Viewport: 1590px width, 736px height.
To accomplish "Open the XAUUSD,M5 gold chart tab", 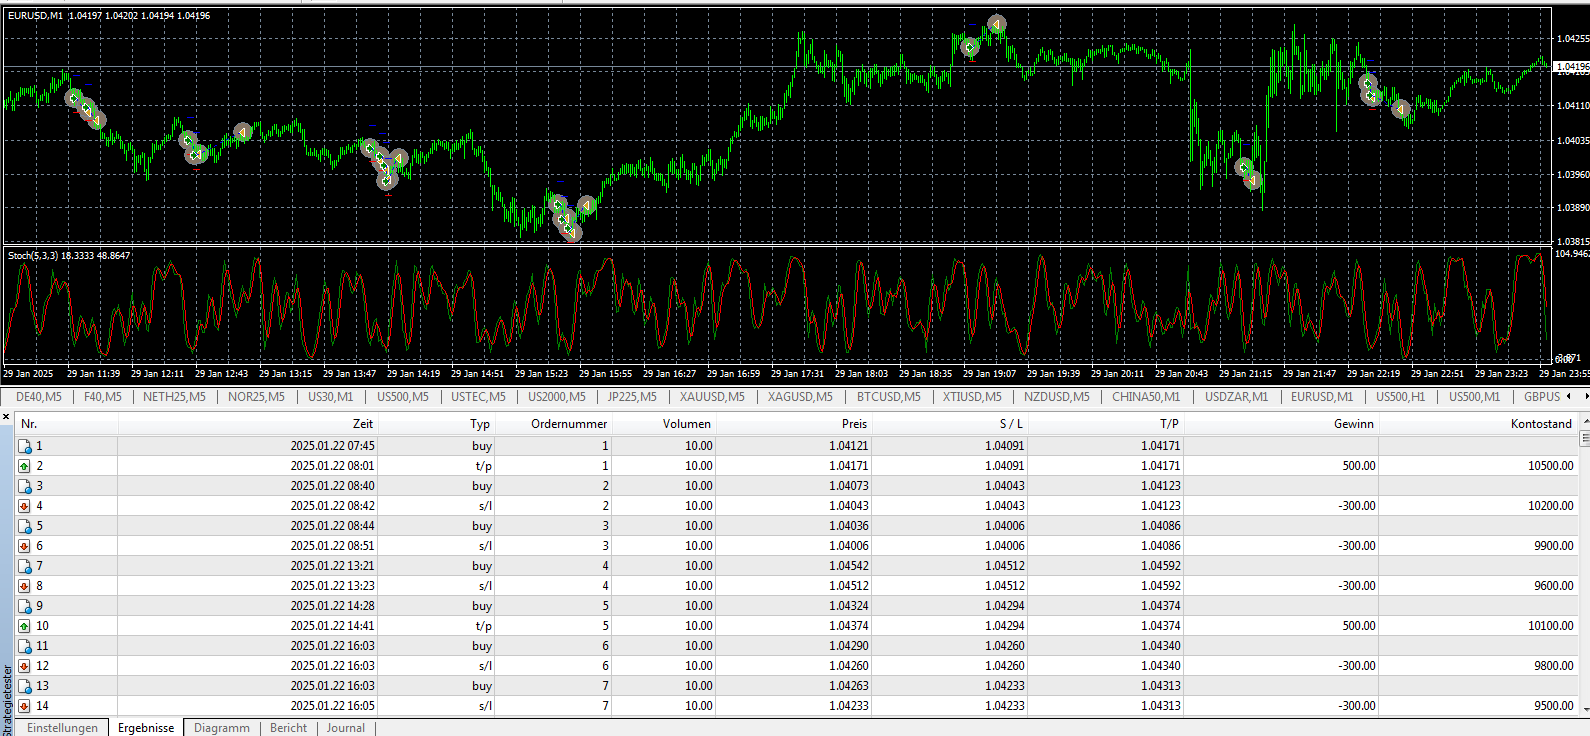I will [x=712, y=397].
